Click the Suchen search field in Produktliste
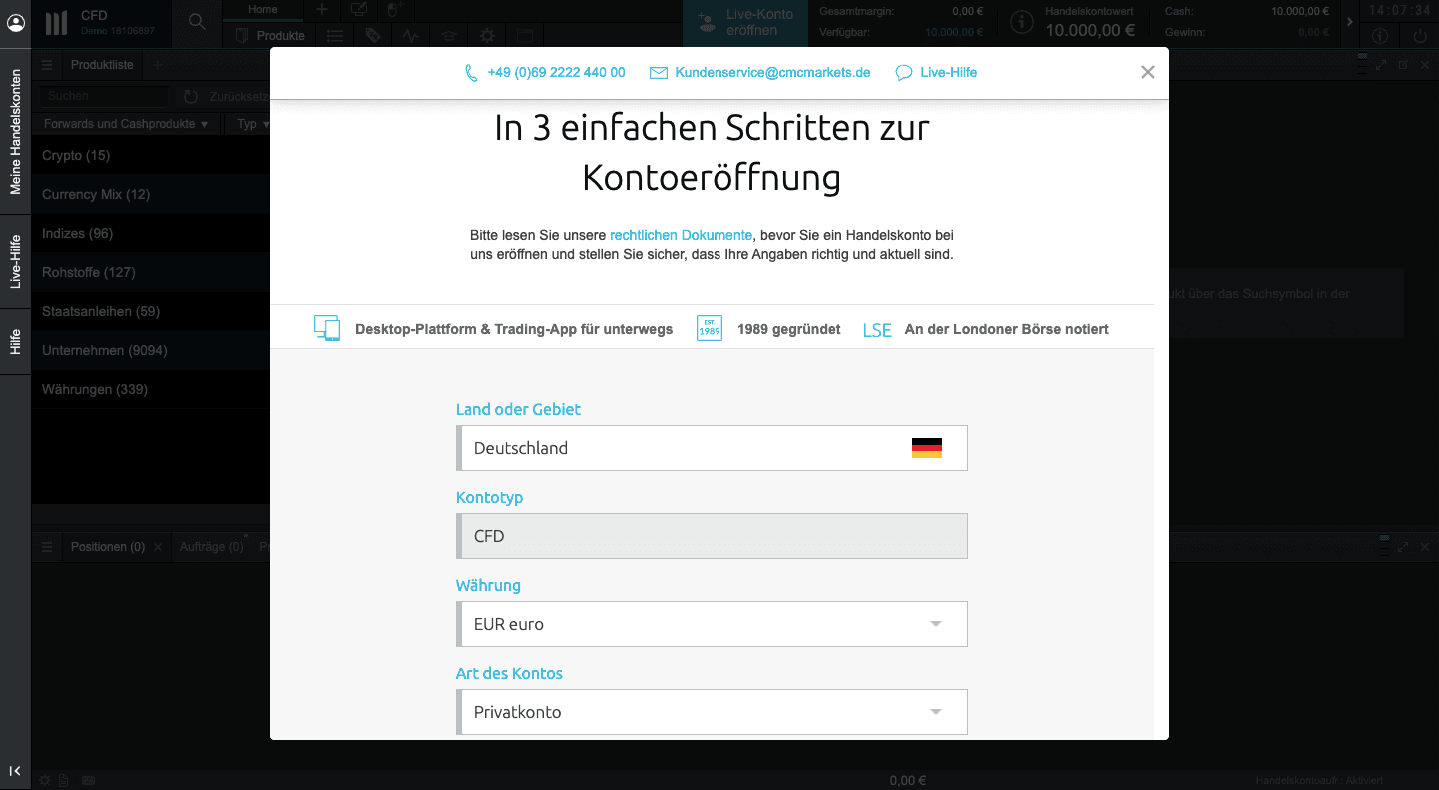 [x=103, y=97]
